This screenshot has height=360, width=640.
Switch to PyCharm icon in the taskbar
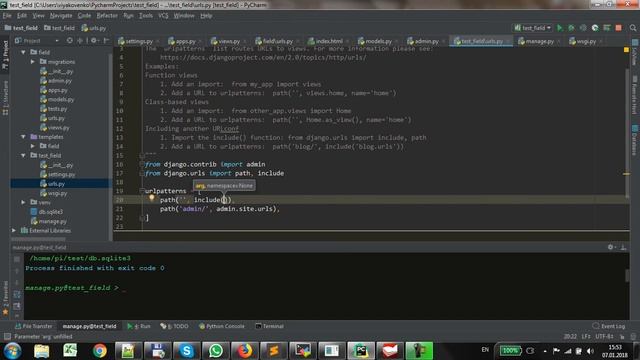[x=361, y=351]
